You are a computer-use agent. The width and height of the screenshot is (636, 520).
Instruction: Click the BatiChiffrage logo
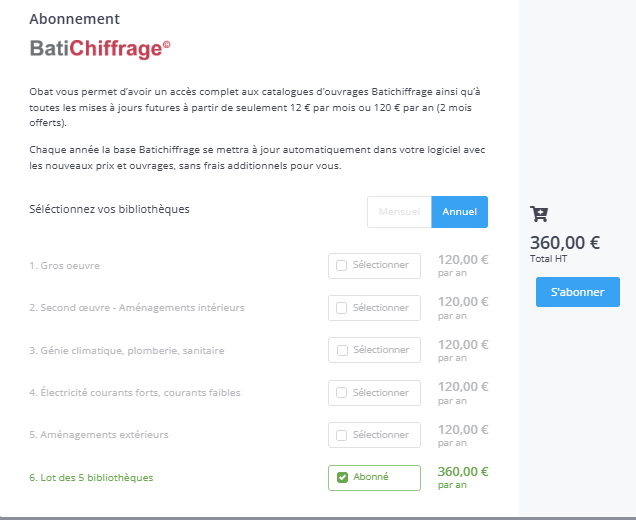point(100,49)
